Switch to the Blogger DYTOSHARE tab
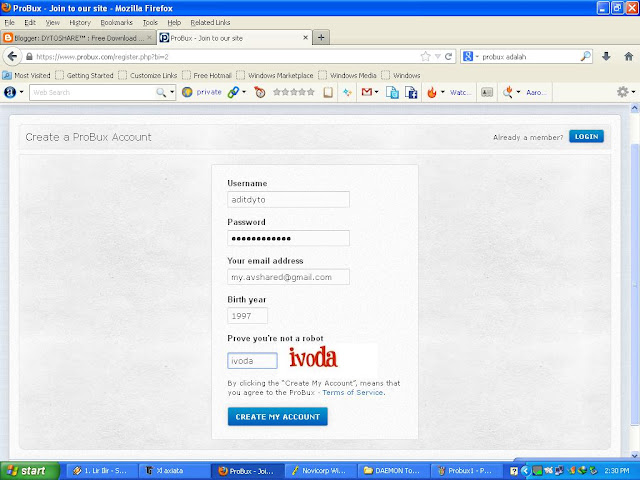 coord(78,38)
